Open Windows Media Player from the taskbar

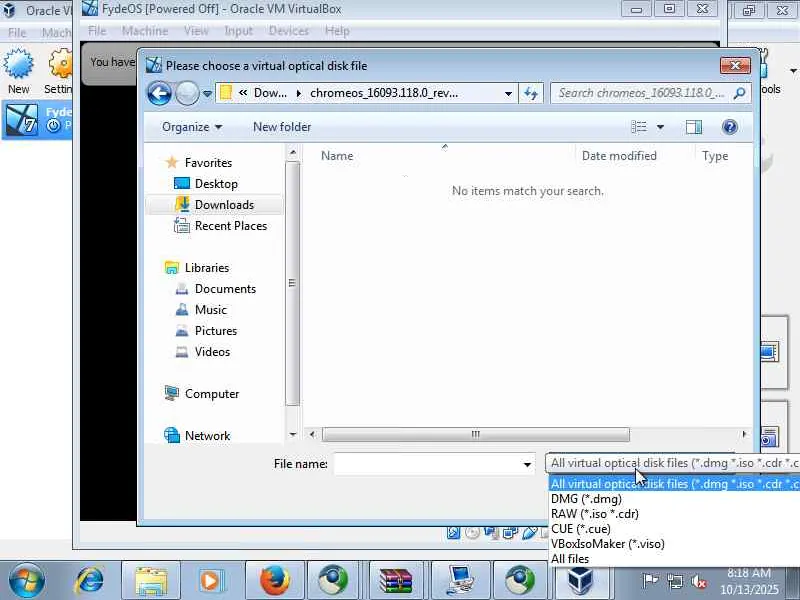pos(210,581)
